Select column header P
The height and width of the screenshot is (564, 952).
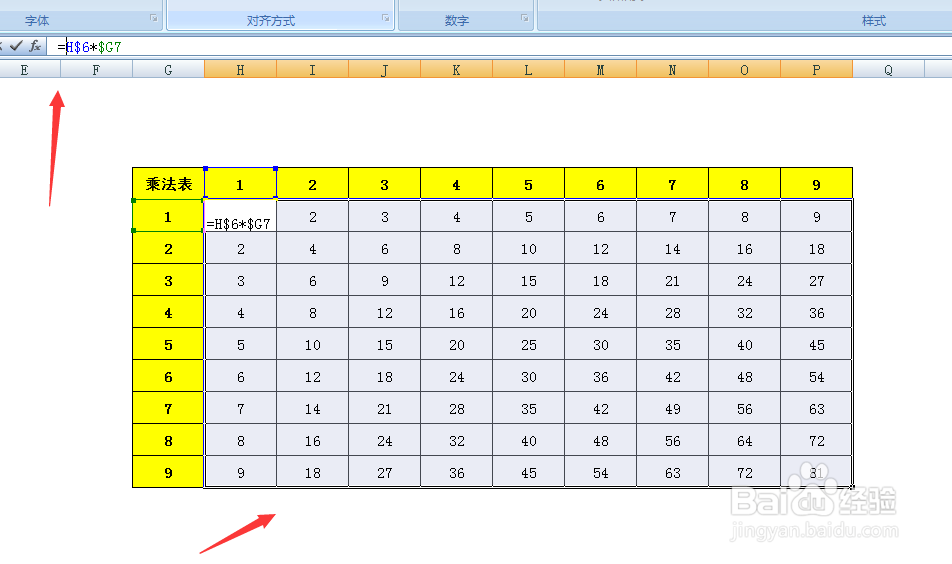(816, 70)
